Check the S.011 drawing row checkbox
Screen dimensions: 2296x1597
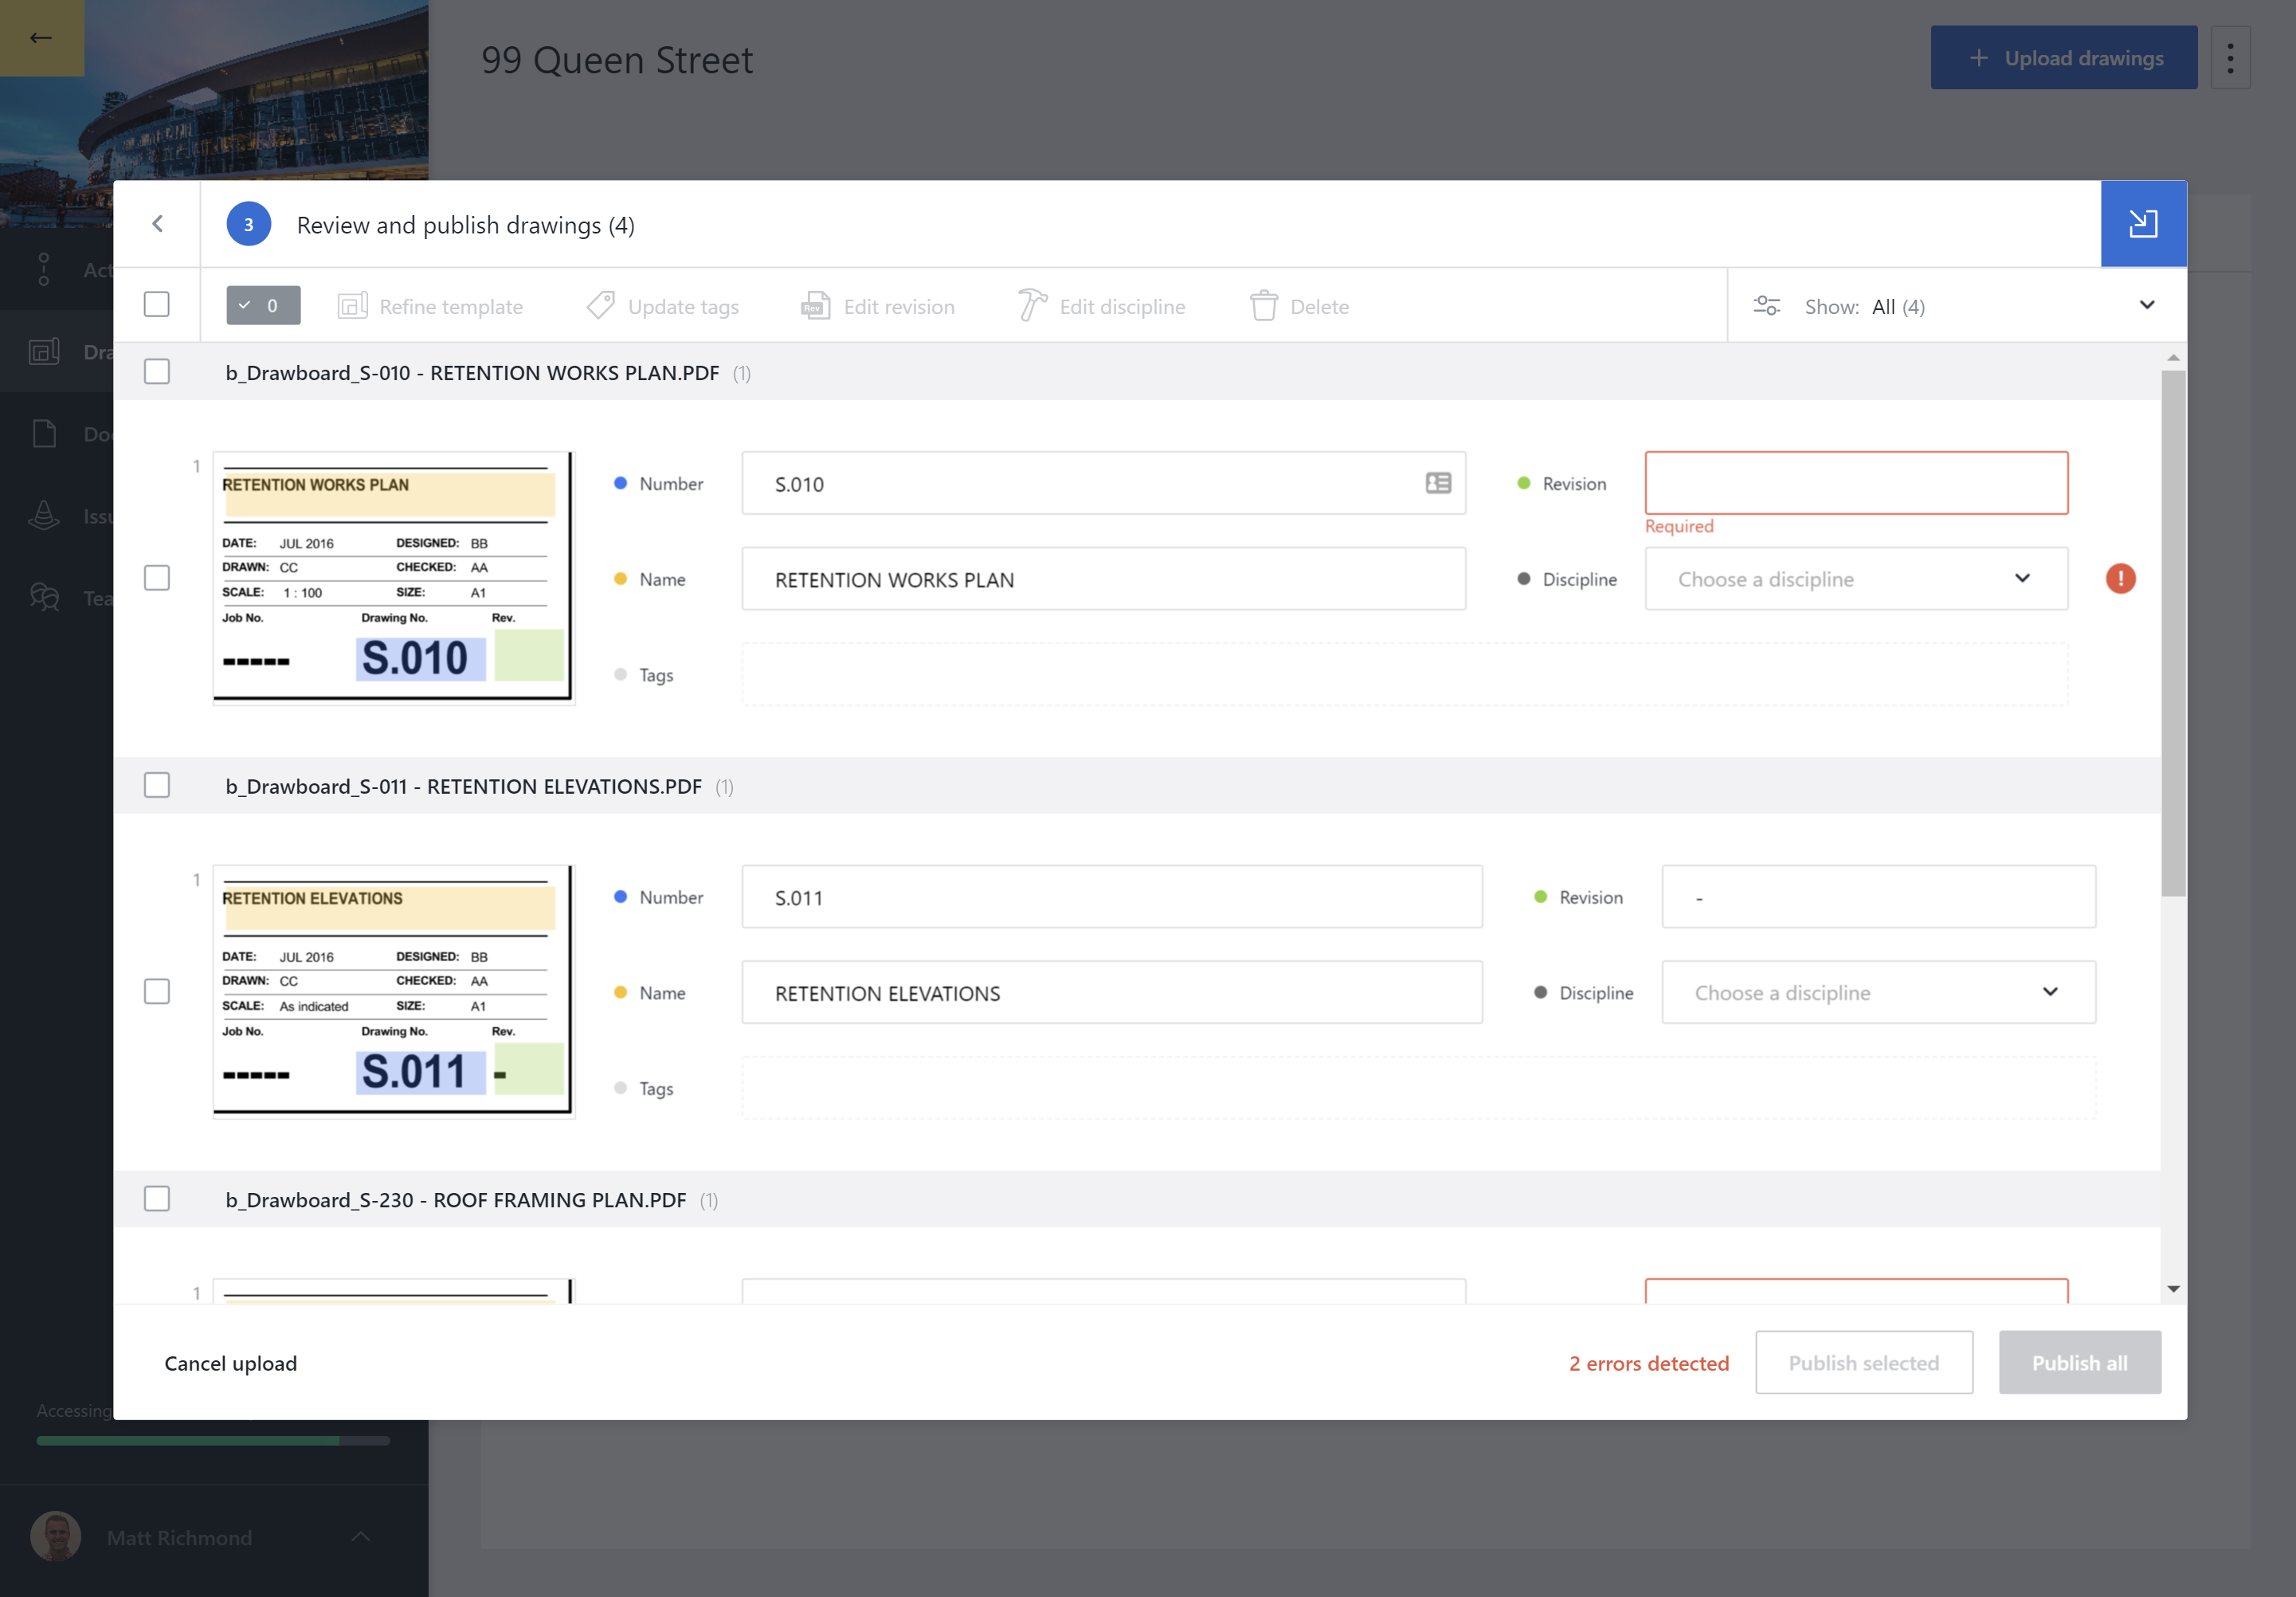click(x=157, y=992)
